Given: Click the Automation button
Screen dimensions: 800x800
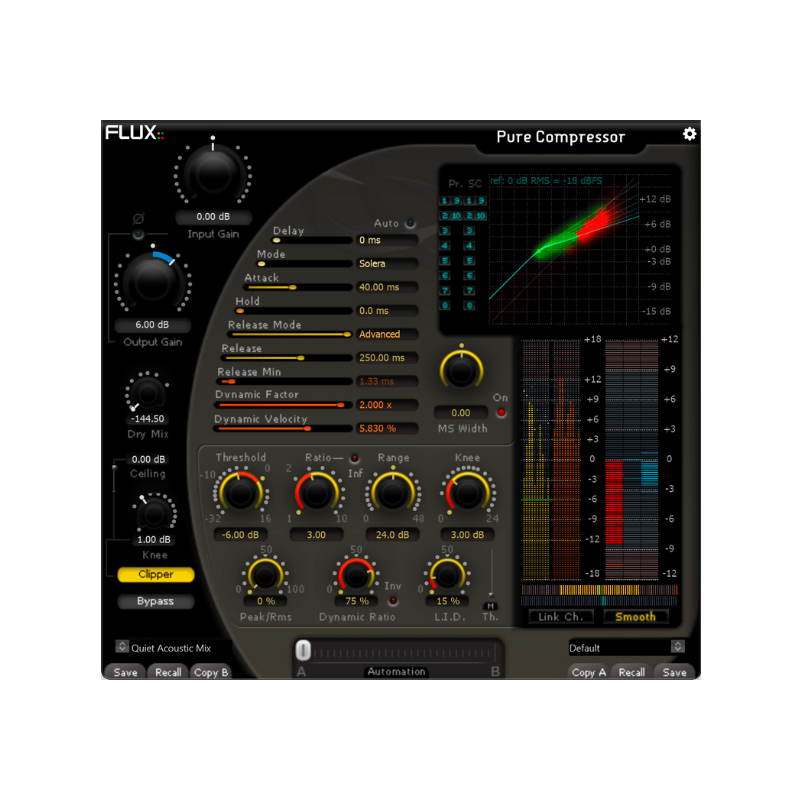Looking at the screenshot, I should point(396,671).
